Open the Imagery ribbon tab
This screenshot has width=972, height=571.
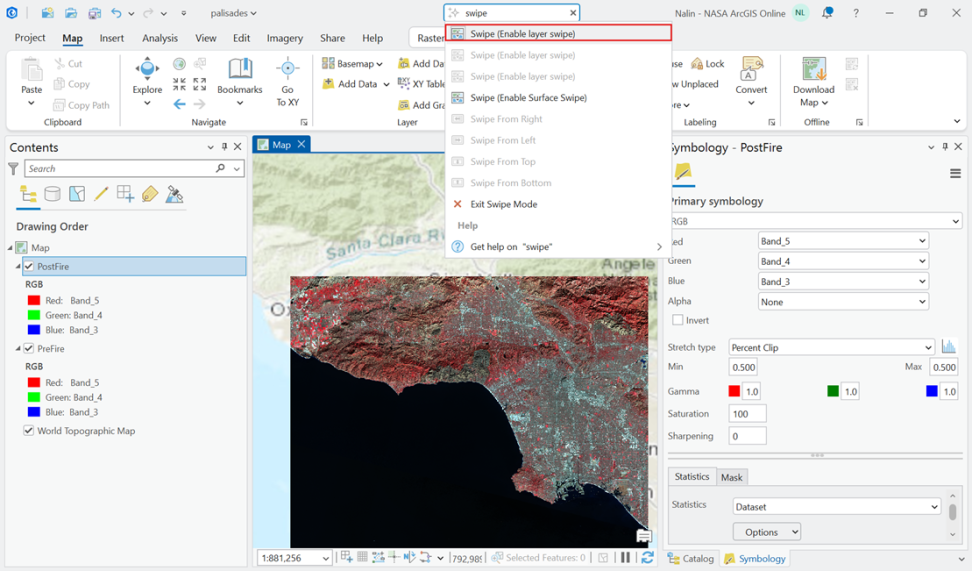coord(285,38)
